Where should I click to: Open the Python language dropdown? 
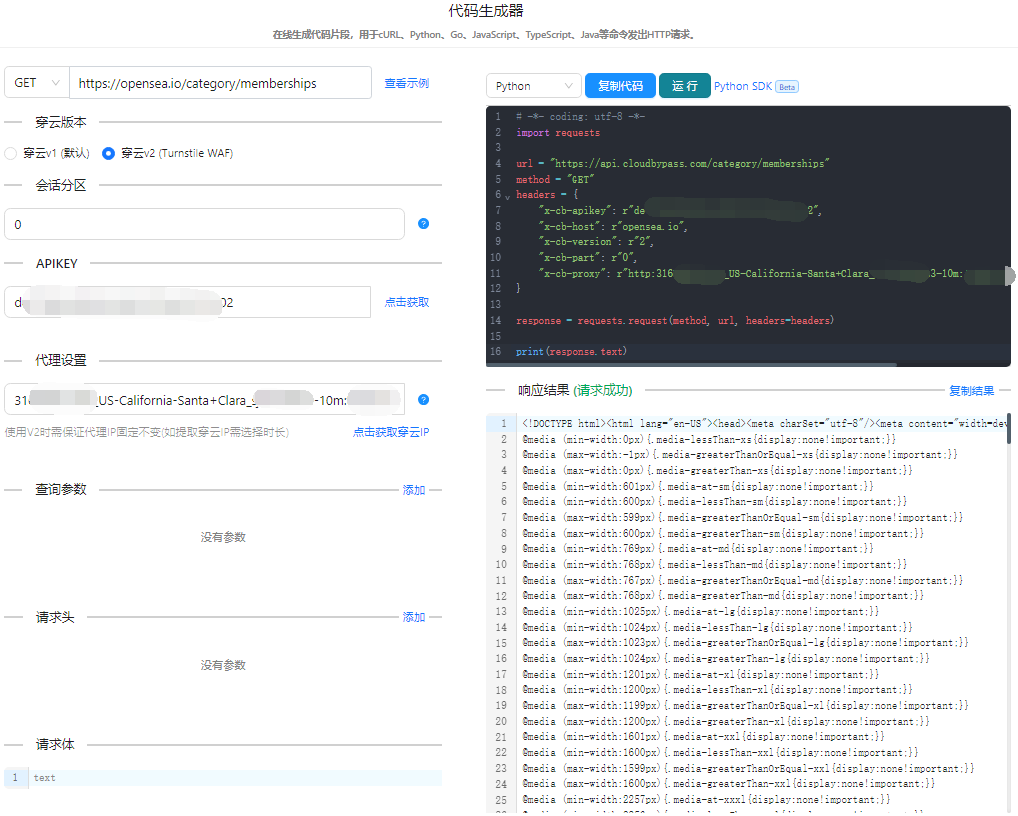click(533, 86)
